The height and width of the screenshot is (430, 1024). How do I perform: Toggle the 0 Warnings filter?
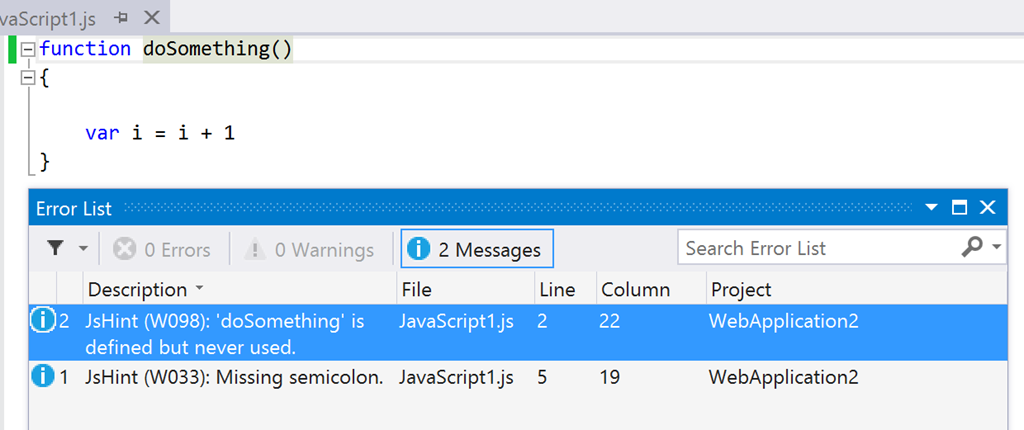tap(310, 249)
